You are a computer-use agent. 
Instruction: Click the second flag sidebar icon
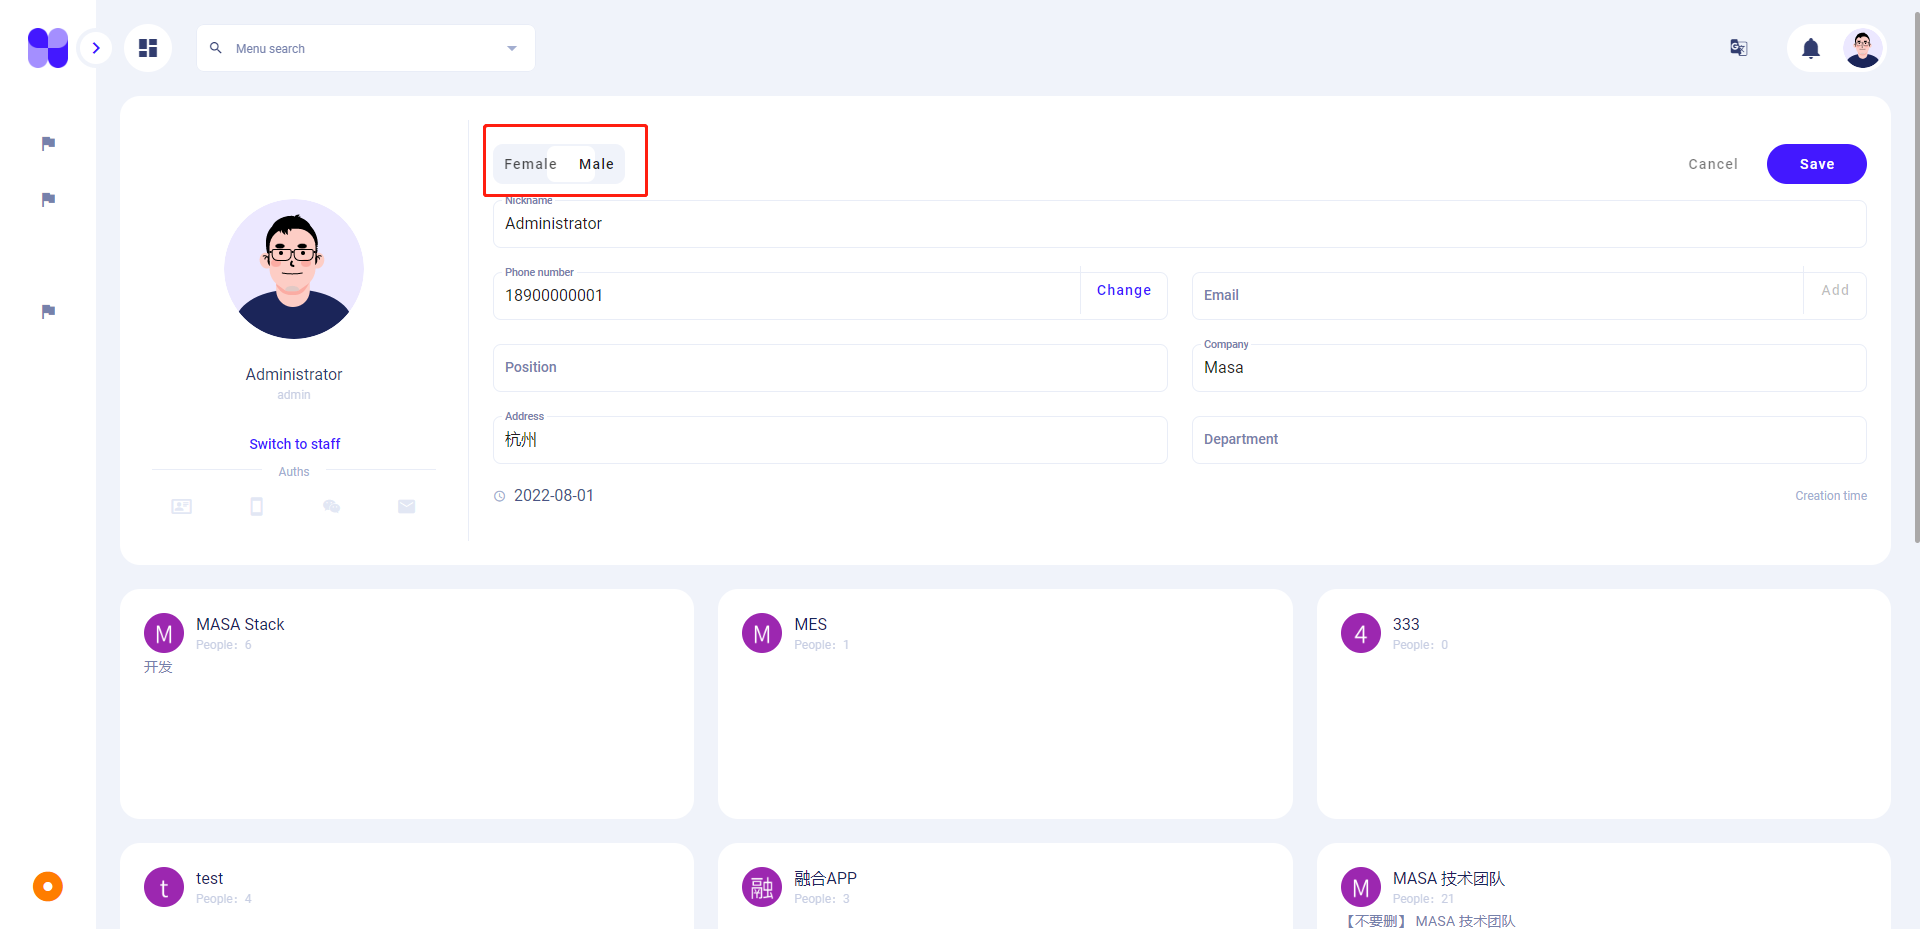coord(48,200)
